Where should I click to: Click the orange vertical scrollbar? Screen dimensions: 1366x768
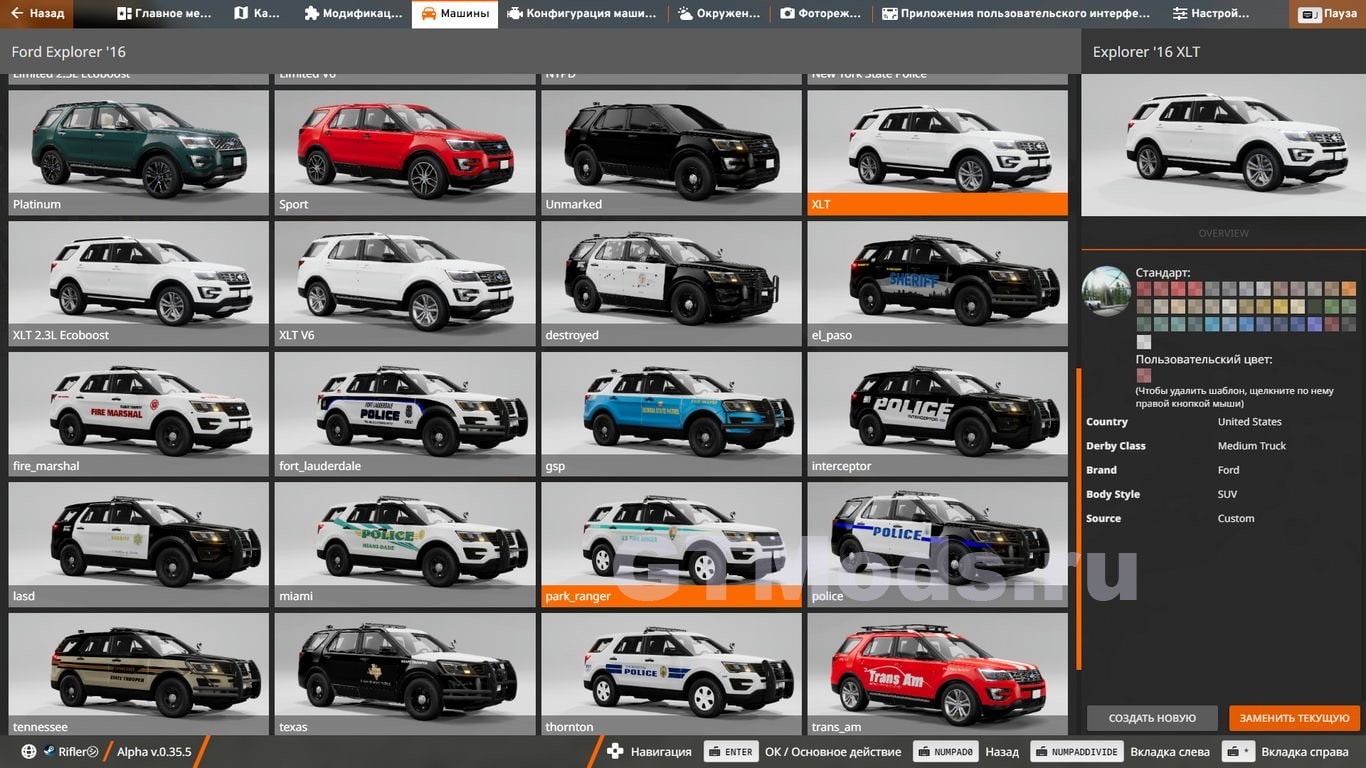[1078, 520]
